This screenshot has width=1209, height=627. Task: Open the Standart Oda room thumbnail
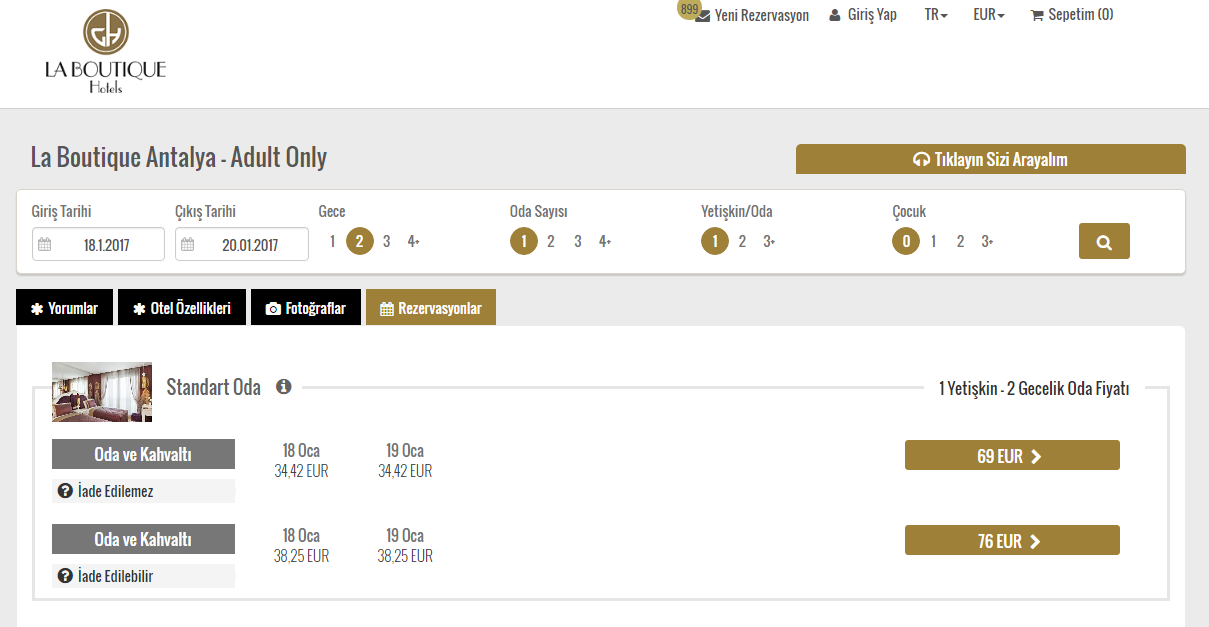[102, 391]
